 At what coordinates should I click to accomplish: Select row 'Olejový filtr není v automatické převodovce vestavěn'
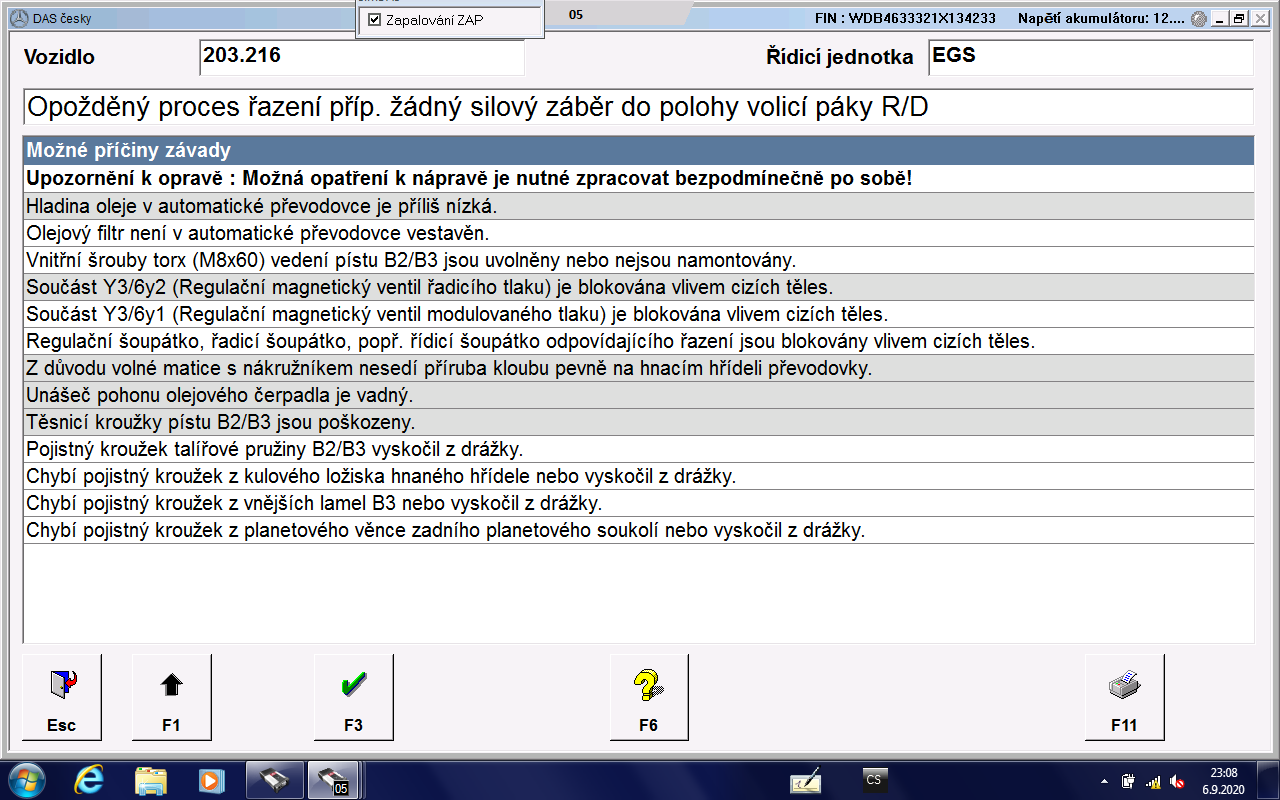click(x=638, y=233)
